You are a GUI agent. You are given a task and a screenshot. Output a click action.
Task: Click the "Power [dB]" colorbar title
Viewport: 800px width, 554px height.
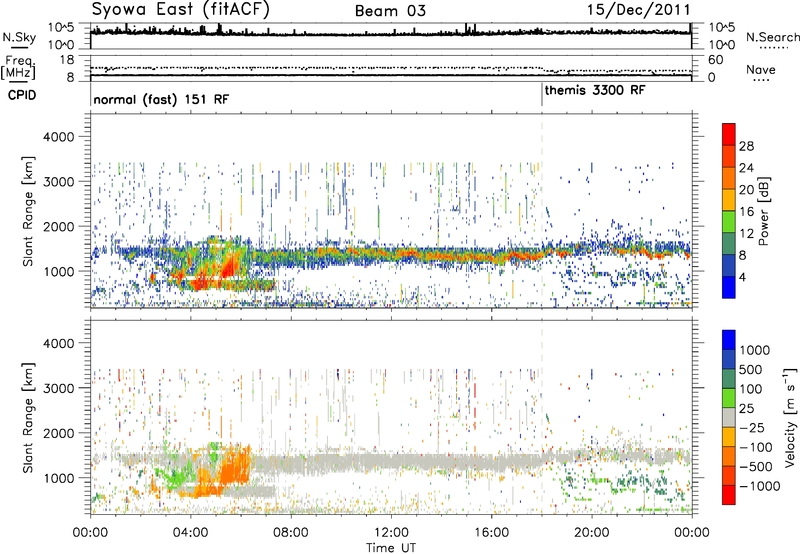point(764,211)
